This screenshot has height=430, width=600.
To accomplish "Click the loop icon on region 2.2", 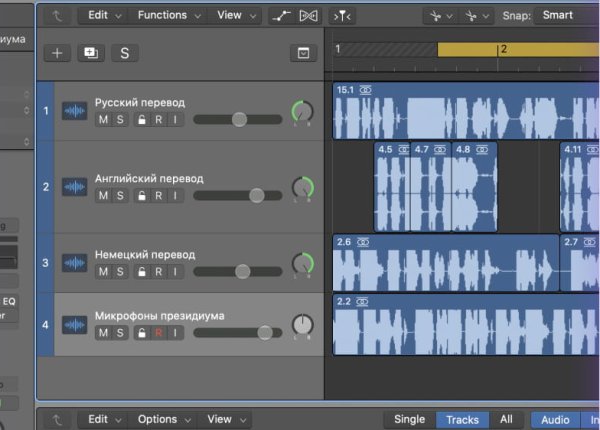I will click(362, 301).
